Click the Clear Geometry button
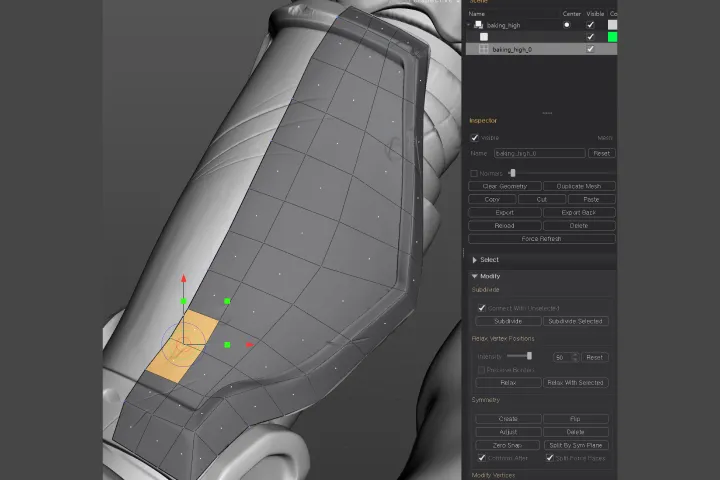The width and height of the screenshot is (720, 480). tap(505, 186)
